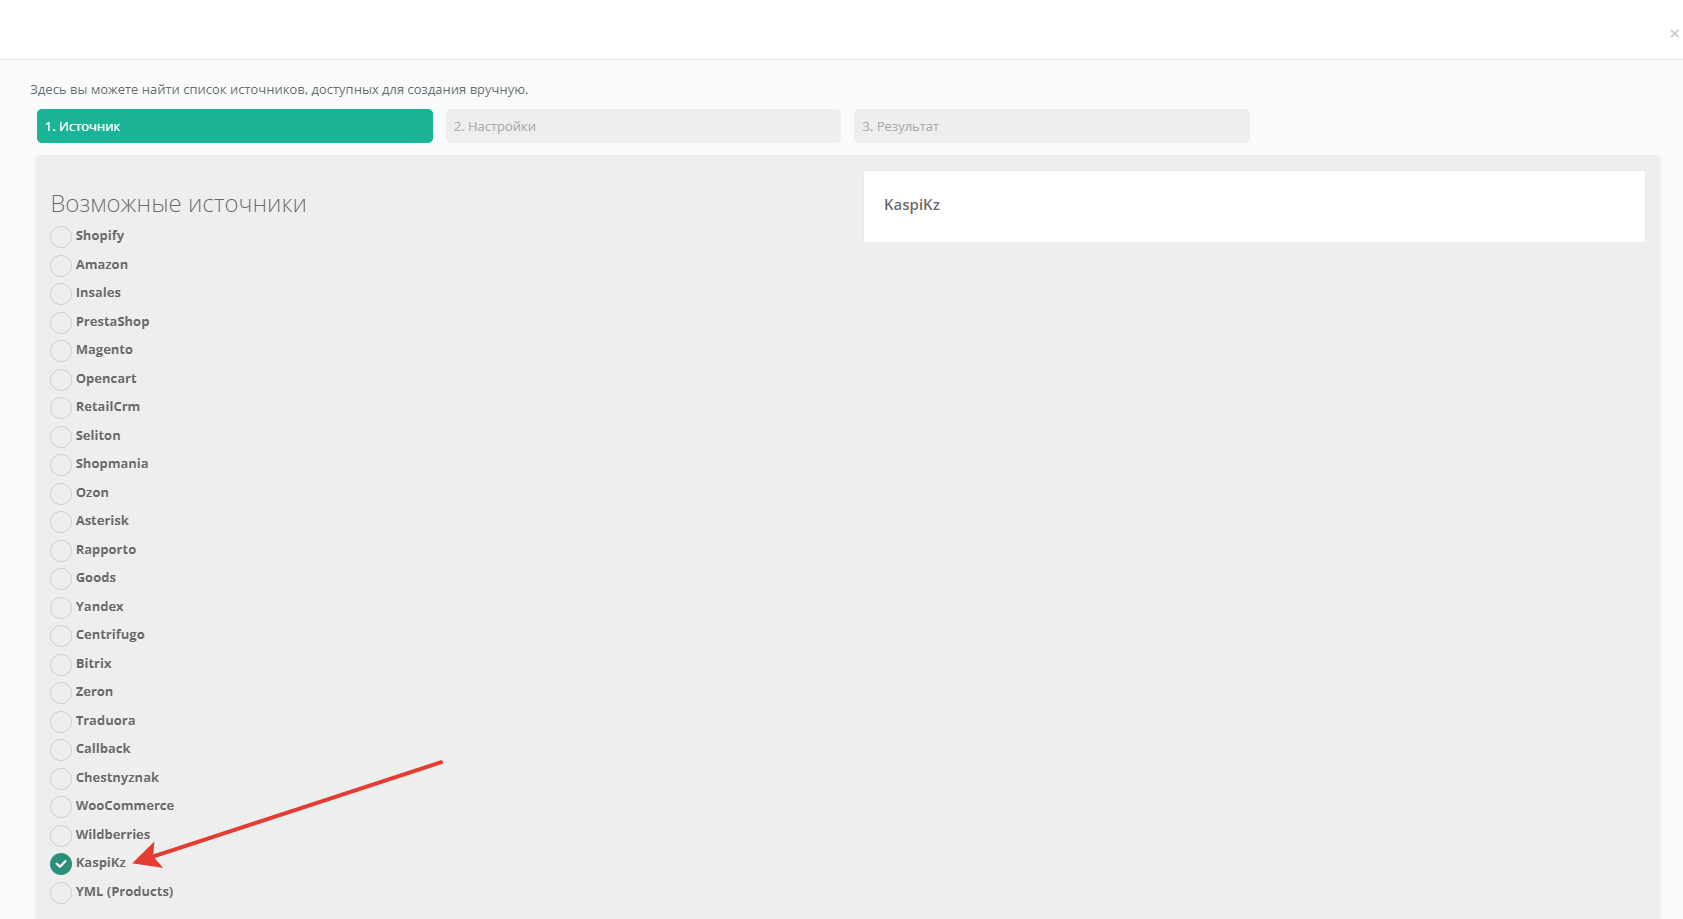
Task: Select the Shopmania source option
Action: (61, 465)
